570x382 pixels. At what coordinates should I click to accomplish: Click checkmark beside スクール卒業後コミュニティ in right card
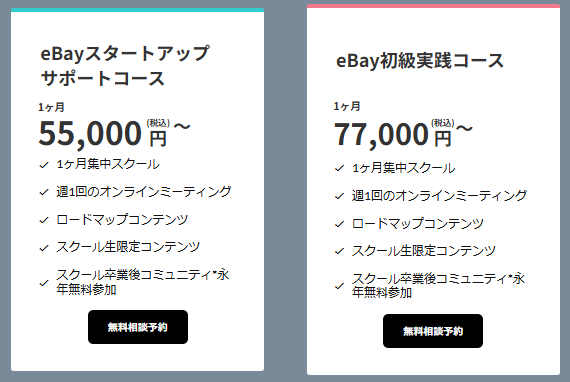(x=340, y=286)
